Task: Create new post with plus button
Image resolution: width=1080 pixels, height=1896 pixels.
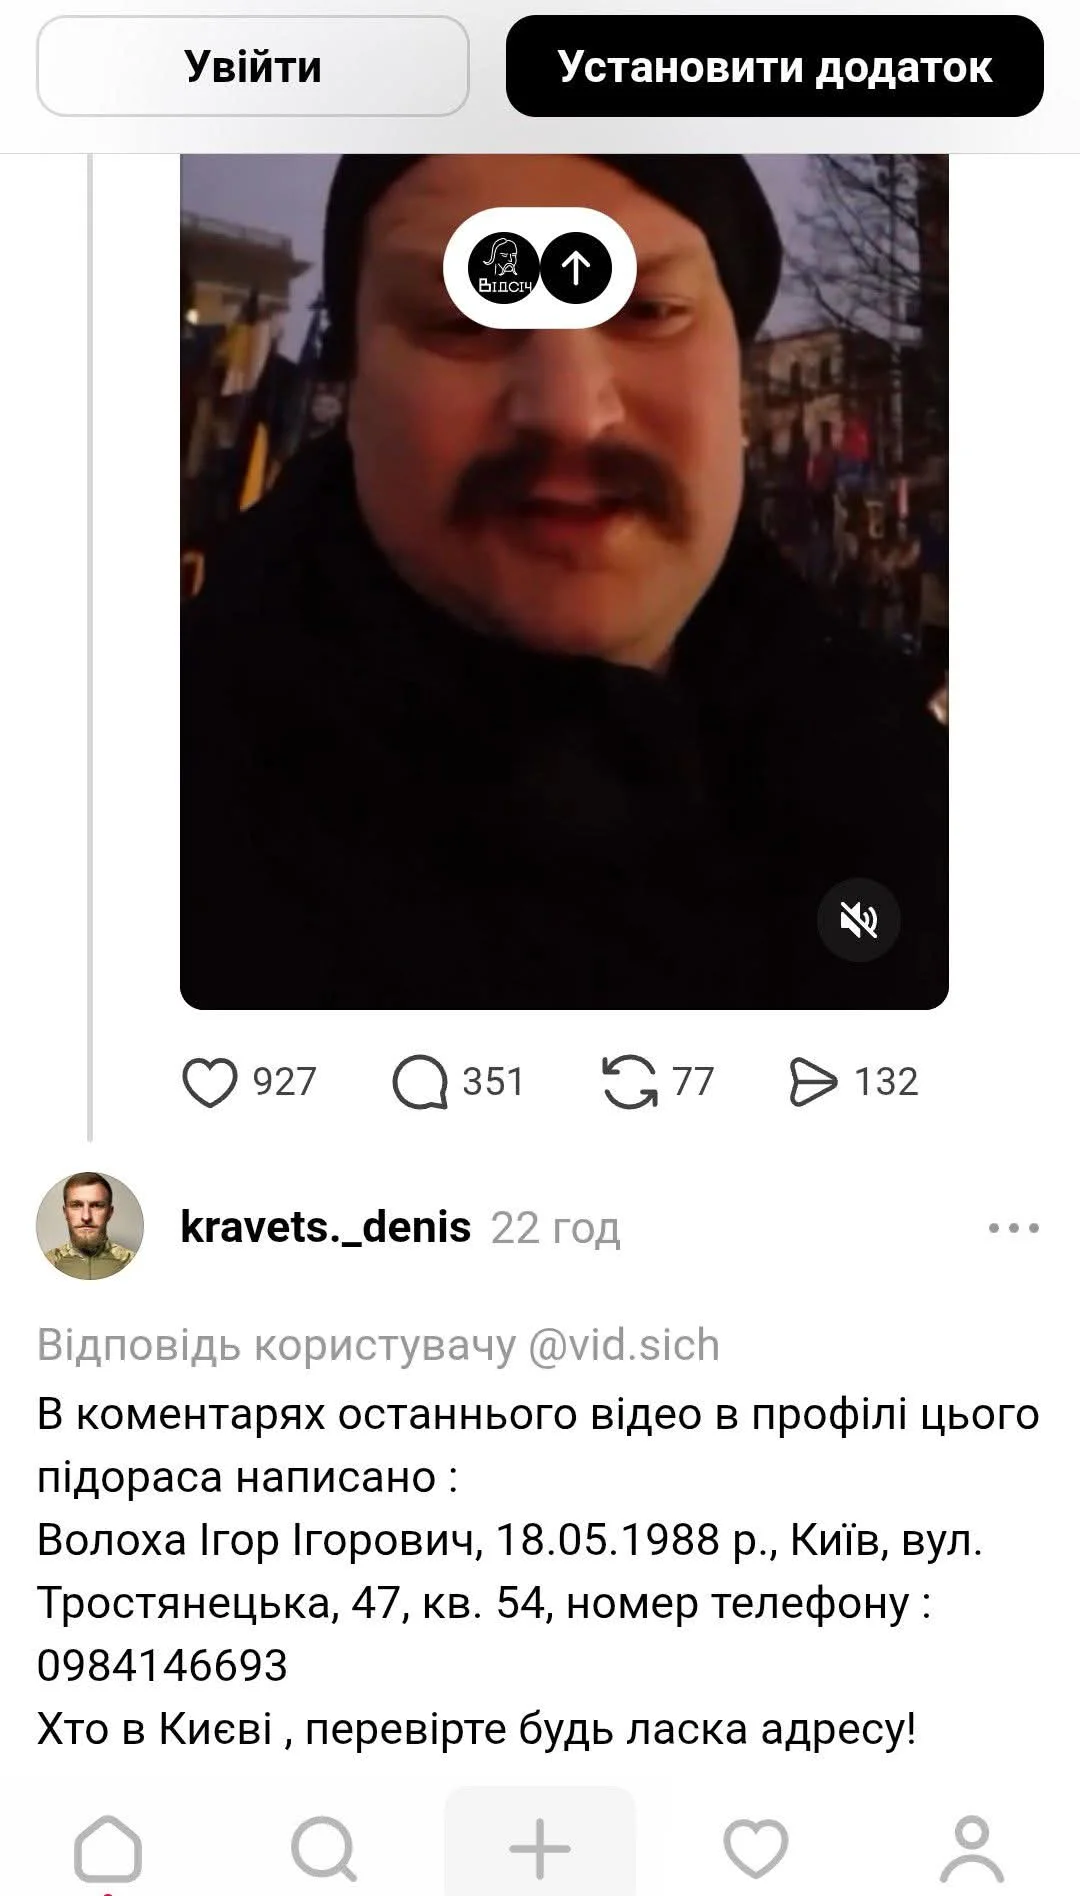Action: coord(540,1847)
